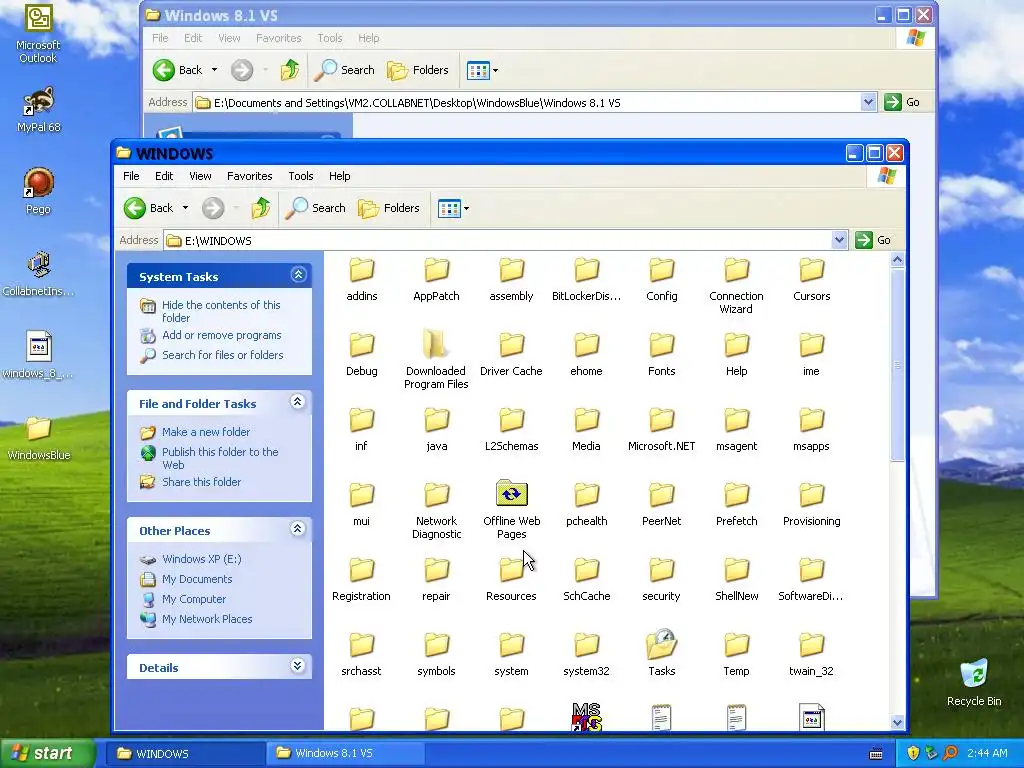Screen dimensions: 1024x768
Task: Collapse the System Tasks panel
Action: tap(298, 275)
